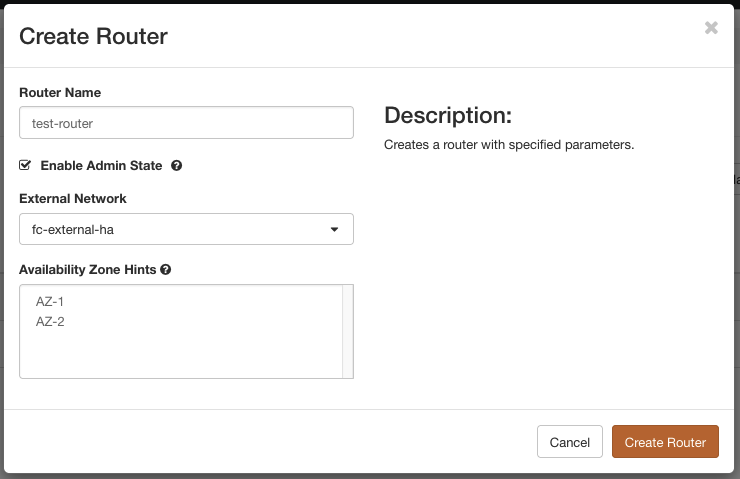Toggle the Enable Admin State checkbox
Viewport: 740px width, 479px height.
point(26,165)
